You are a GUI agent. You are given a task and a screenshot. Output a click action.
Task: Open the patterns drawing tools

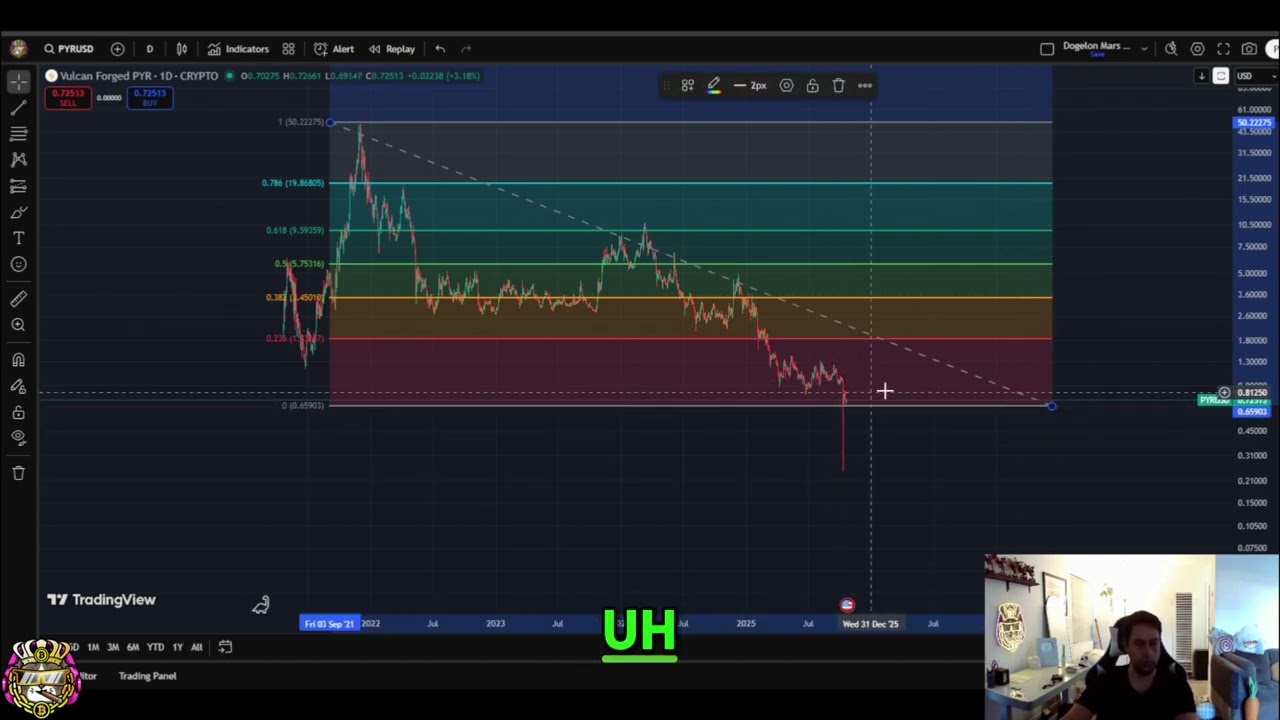pyautogui.click(x=18, y=160)
